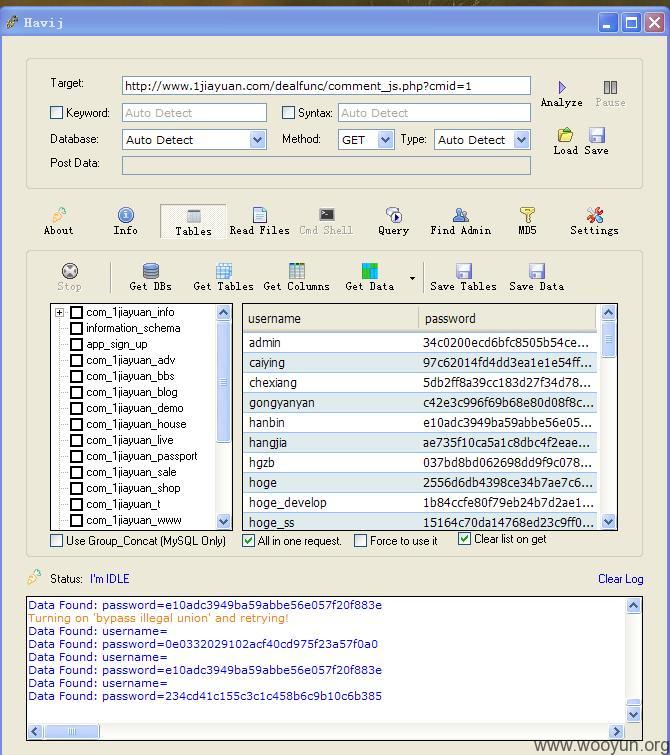Check the com_1jiayuan_info database checkbox
Image resolution: width=670 pixels, height=755 pixels.
pyautogui.click(x=76, y=312)
